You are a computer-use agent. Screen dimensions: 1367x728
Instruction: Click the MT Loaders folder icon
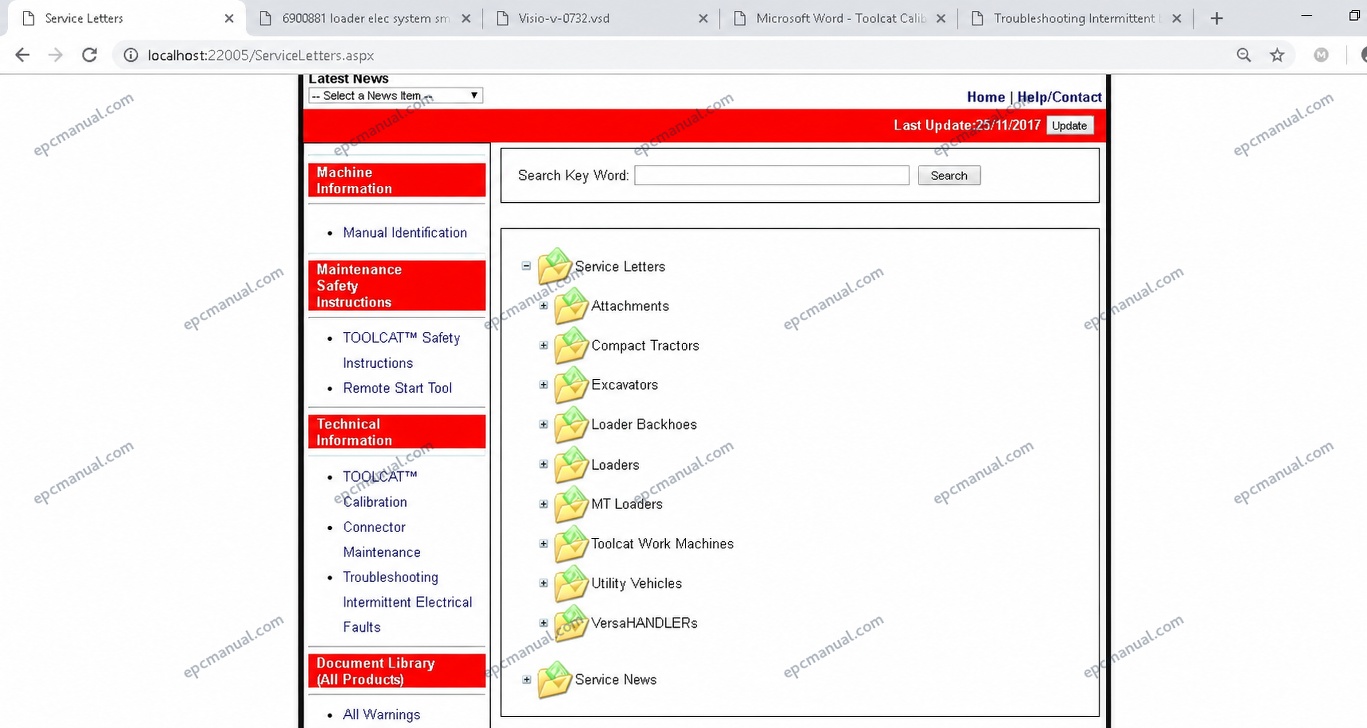(x=571, y=504)
